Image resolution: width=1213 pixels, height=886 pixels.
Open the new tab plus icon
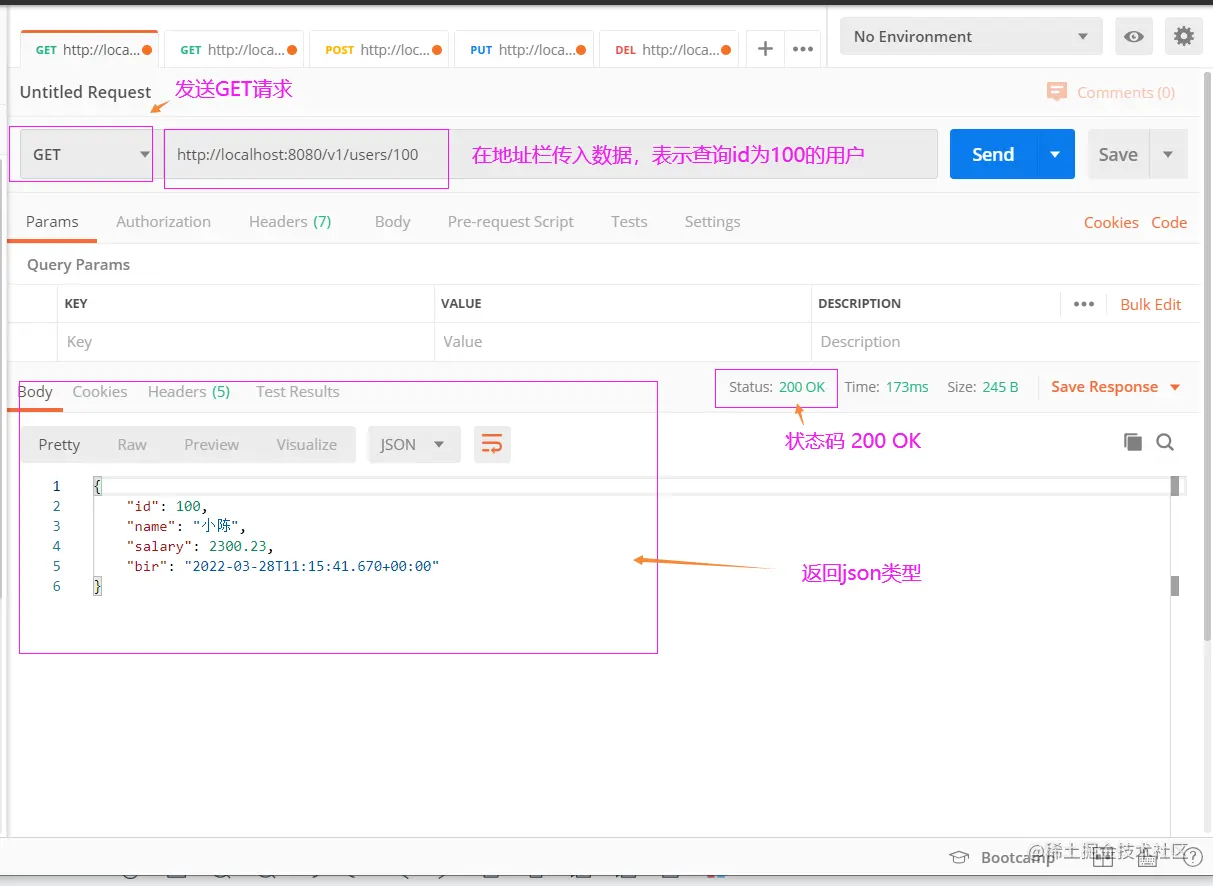[765, 49]
